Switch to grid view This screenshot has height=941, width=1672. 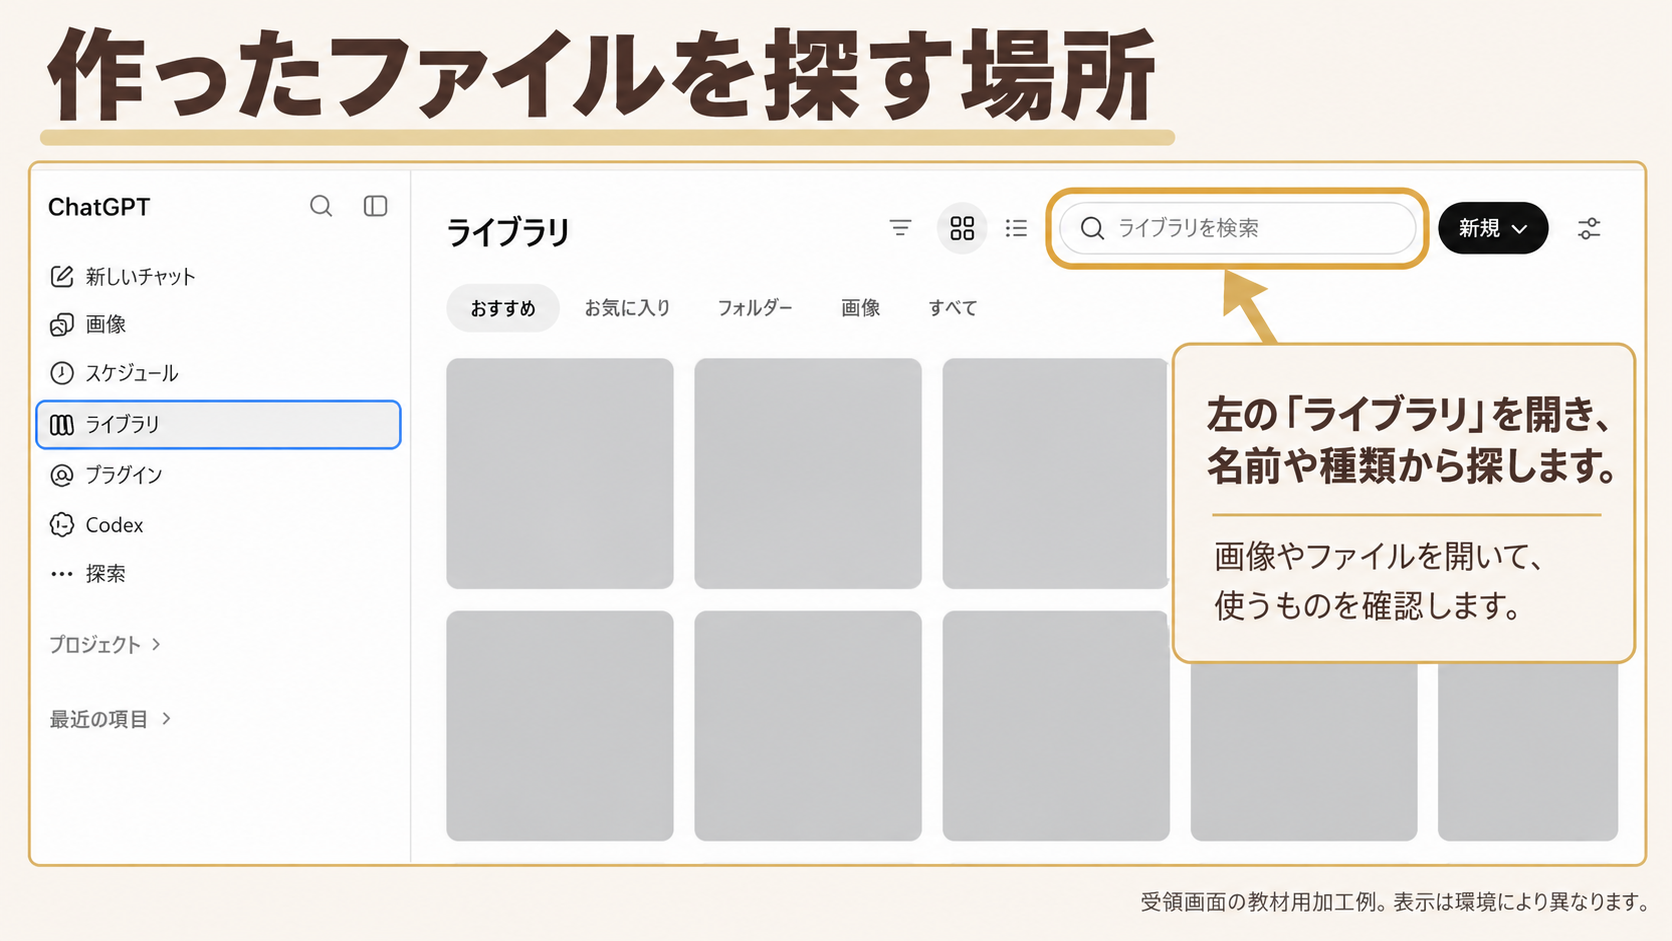click(962, 228)
